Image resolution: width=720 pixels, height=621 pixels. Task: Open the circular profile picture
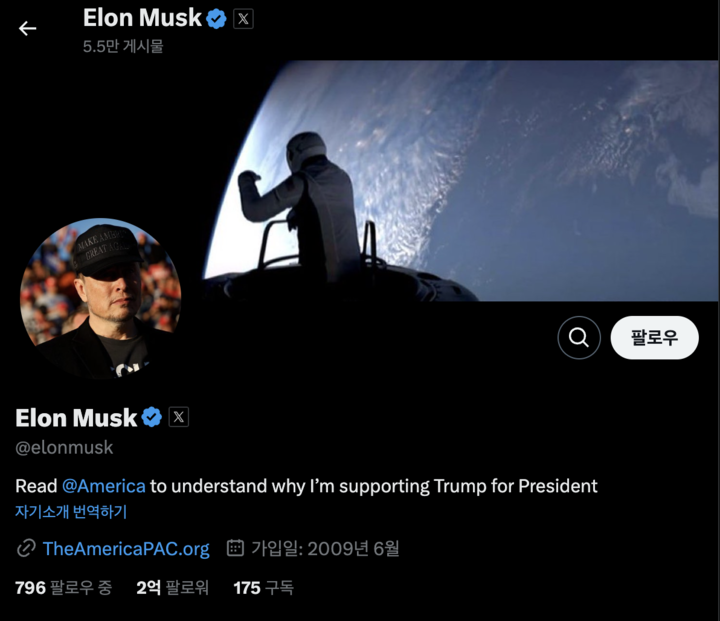pyautogui.click(x=101, y=299)
